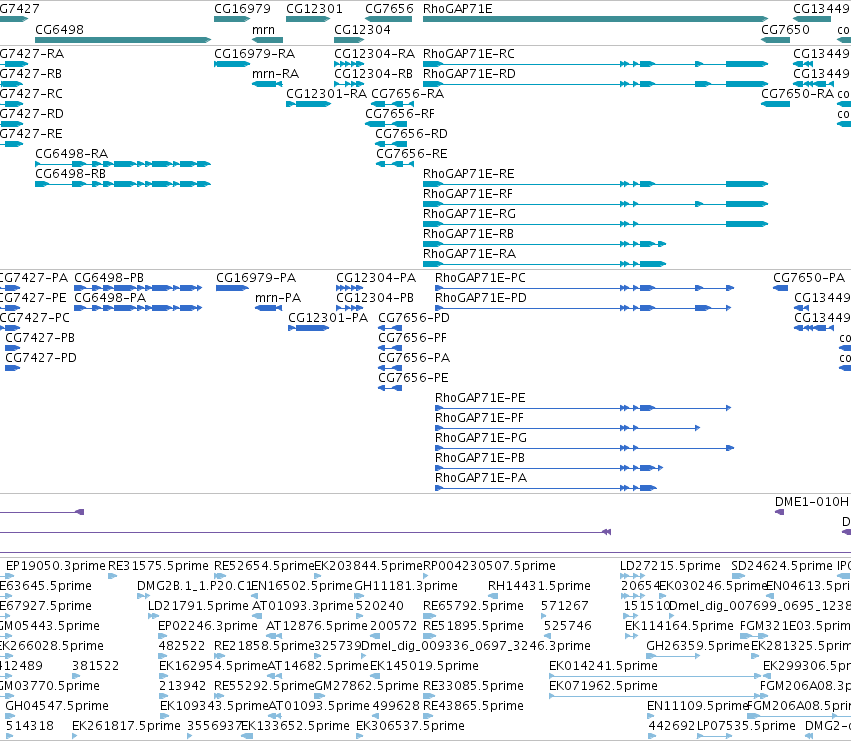Image resolution: width=851 pixels, height=741 pixels.
Task: Select transcript RhoGAP71E-RG label
Action: coord(469,214)
